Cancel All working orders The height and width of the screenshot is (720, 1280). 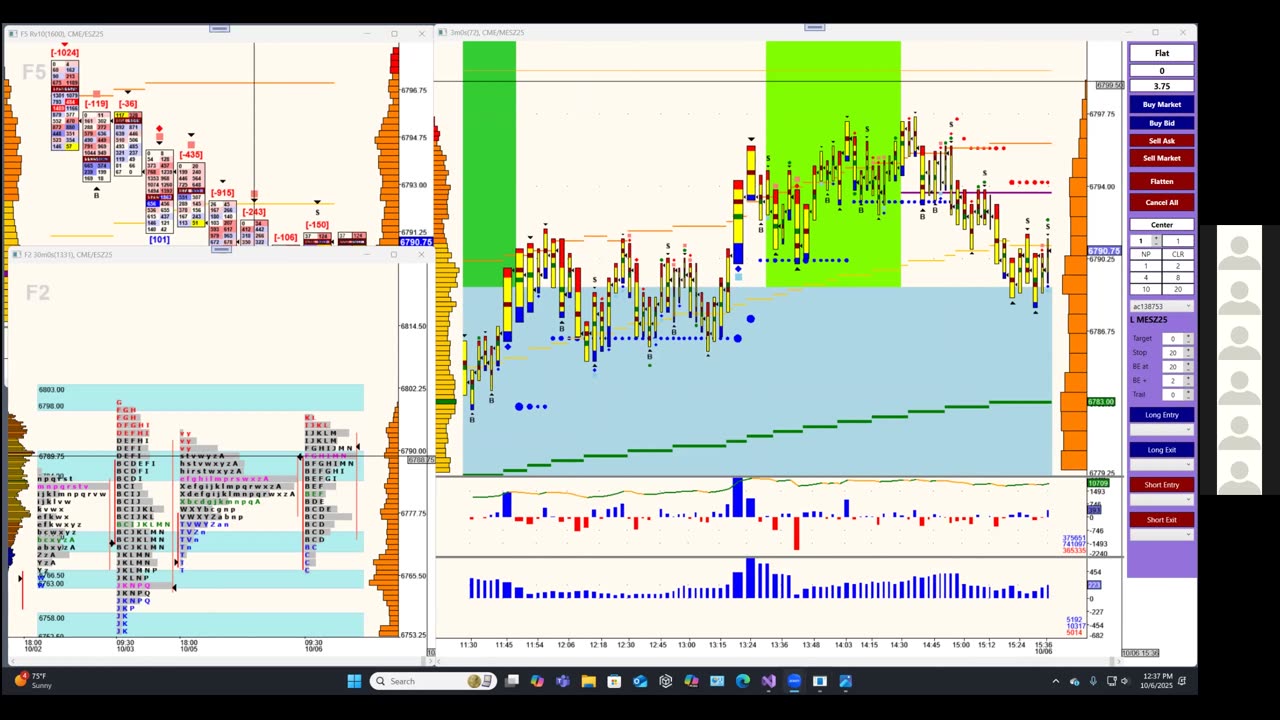[x=1161, y=202]
